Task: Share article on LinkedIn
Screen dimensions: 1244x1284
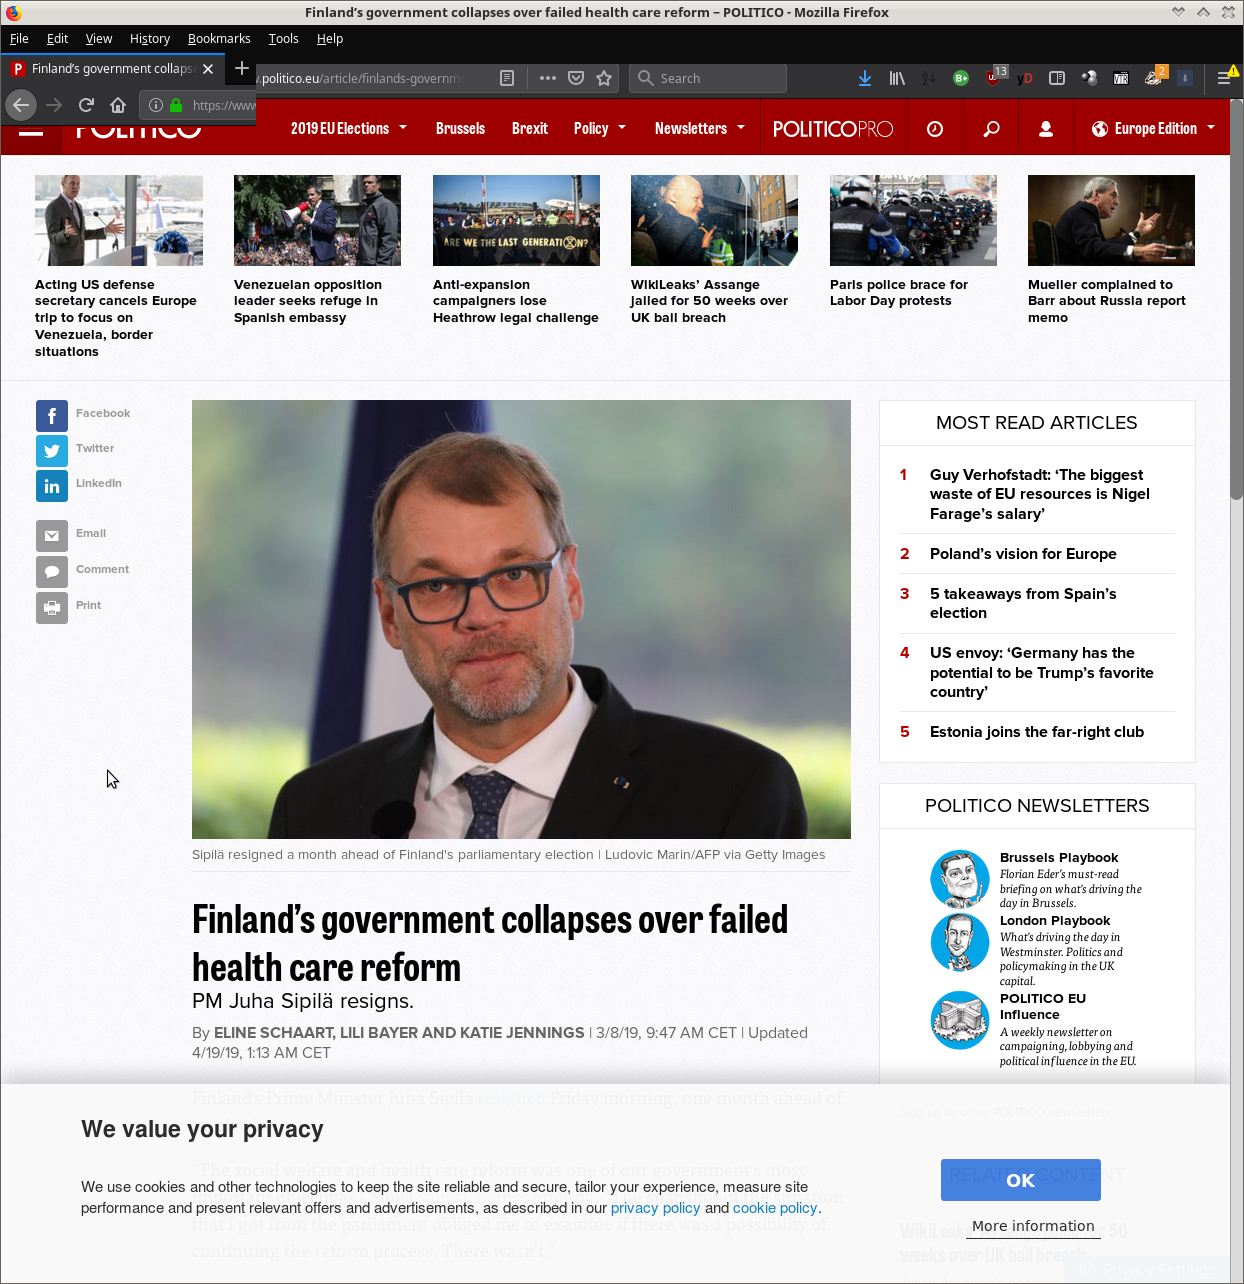Action: click(x=52, y=485)
